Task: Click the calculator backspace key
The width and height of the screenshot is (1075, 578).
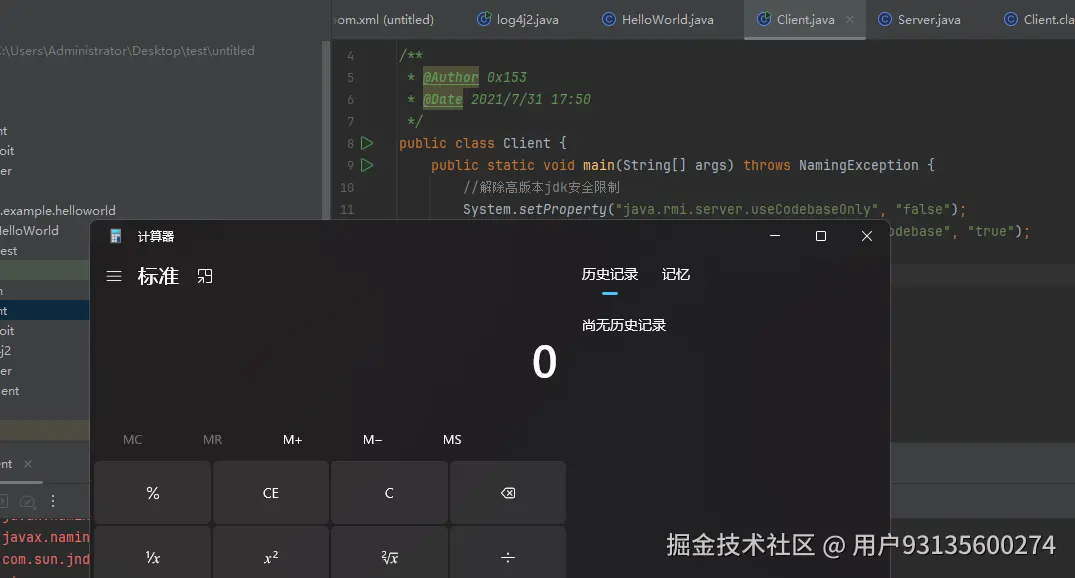Action: (508, 493)
